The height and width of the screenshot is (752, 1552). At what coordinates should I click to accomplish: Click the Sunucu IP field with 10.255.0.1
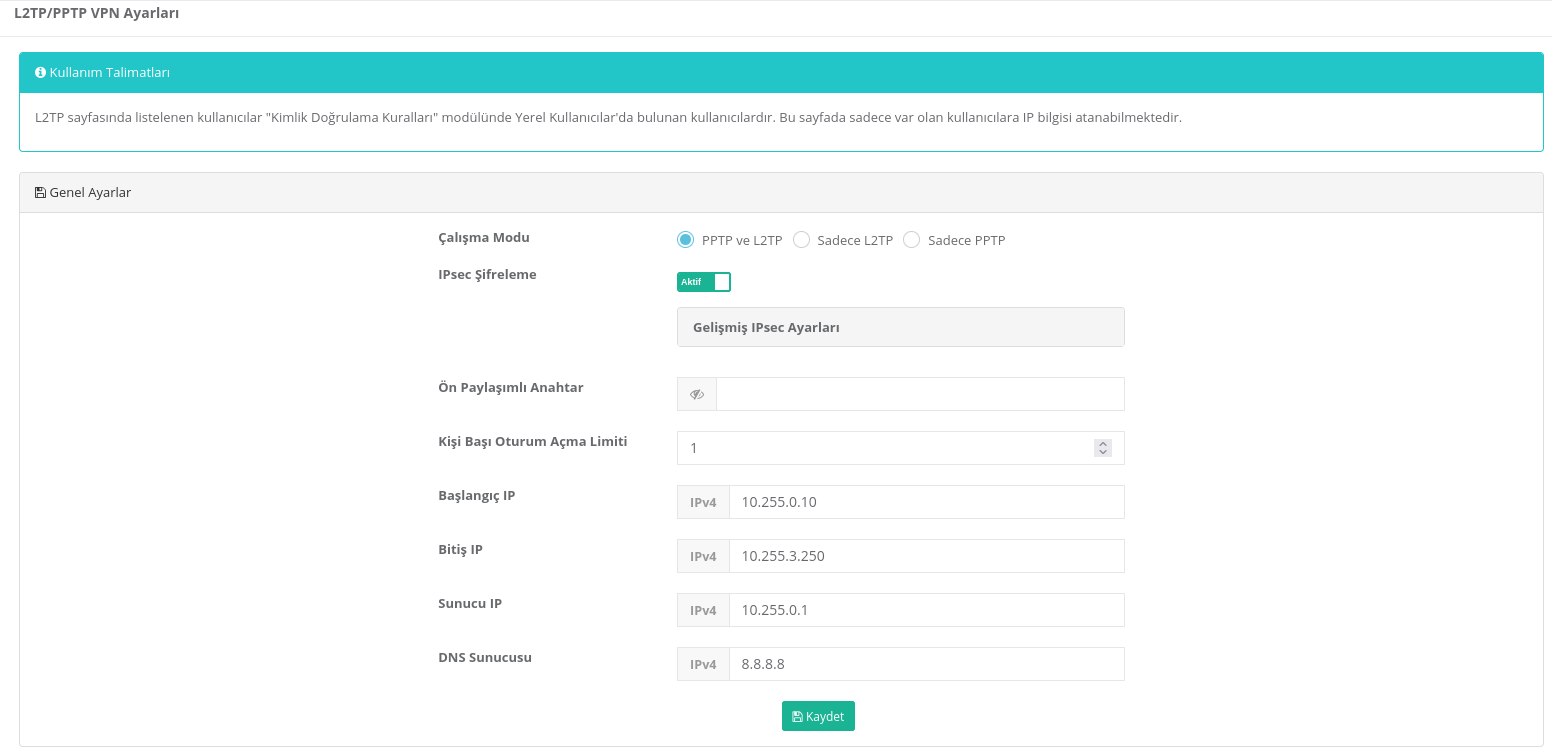[x=927, y=610]
